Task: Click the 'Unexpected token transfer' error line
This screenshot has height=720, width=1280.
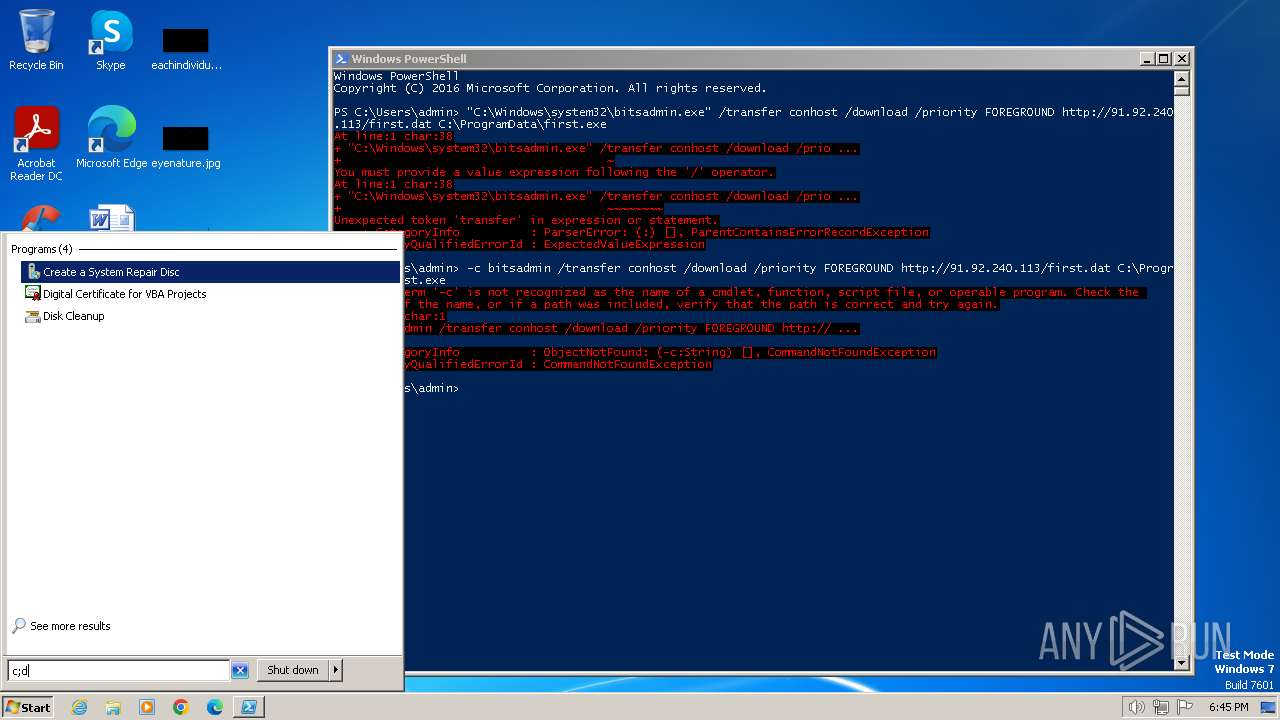Action: click(x=526, y=220)
